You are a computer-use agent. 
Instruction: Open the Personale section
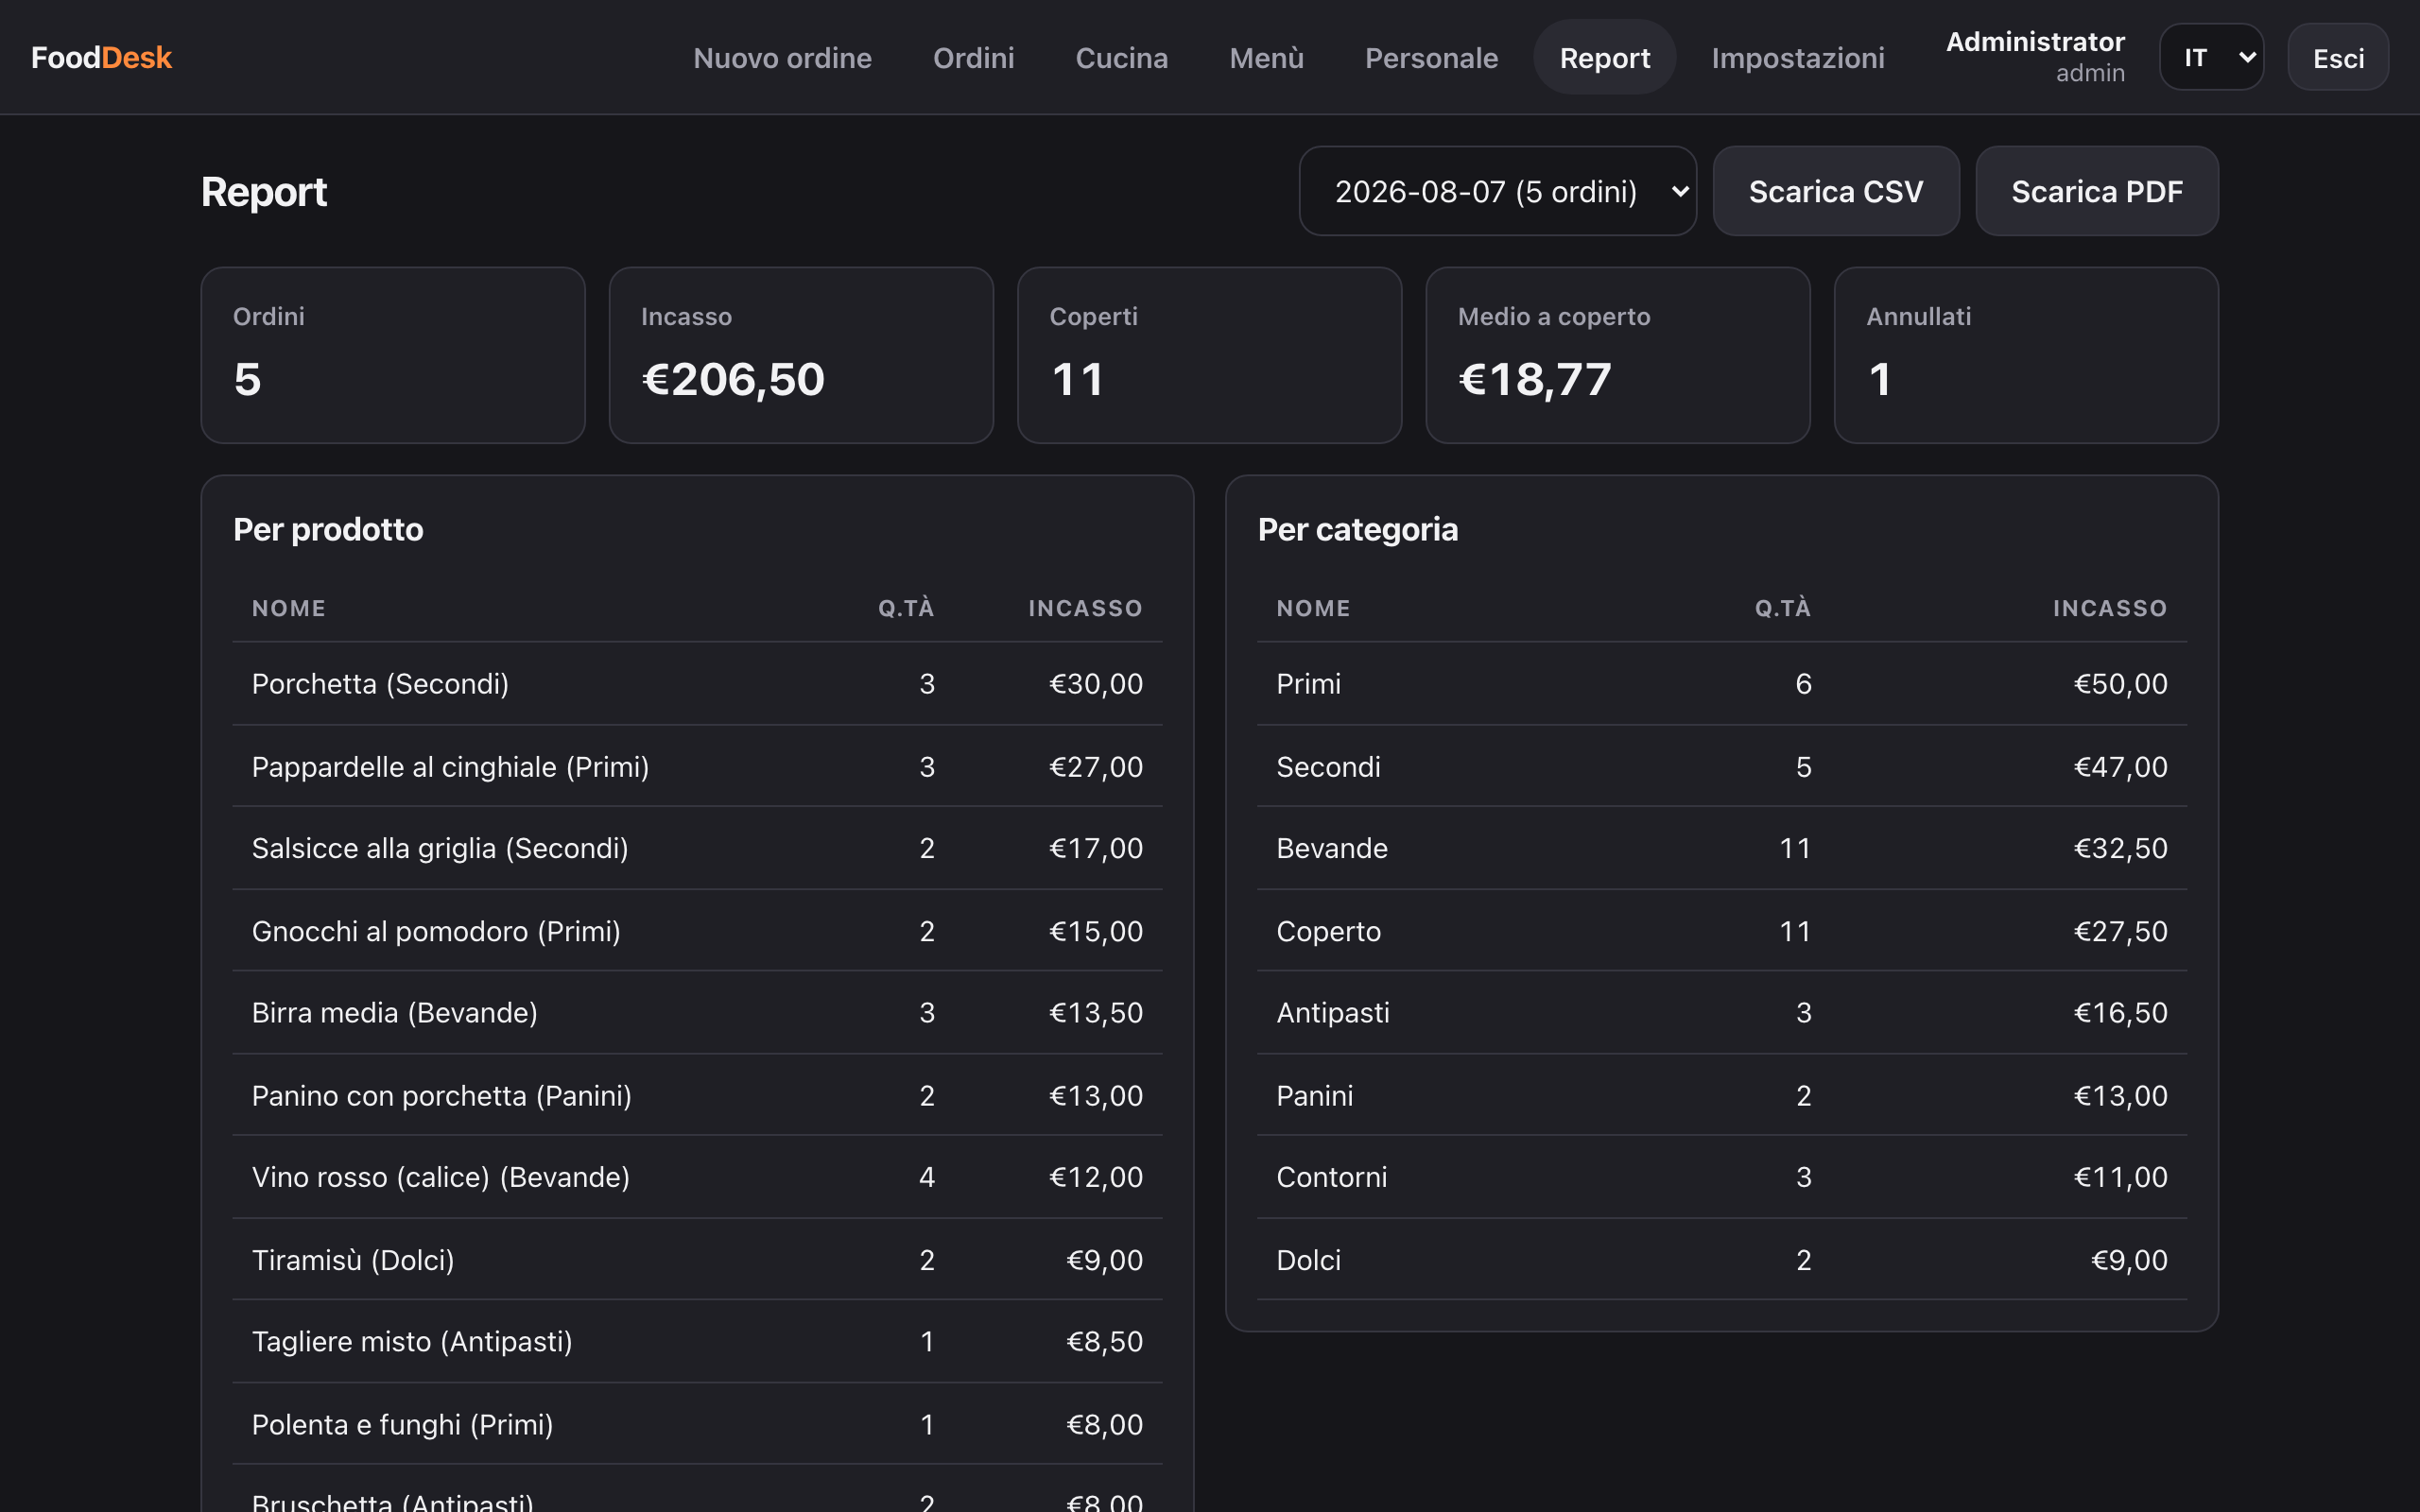(1431, 57)
